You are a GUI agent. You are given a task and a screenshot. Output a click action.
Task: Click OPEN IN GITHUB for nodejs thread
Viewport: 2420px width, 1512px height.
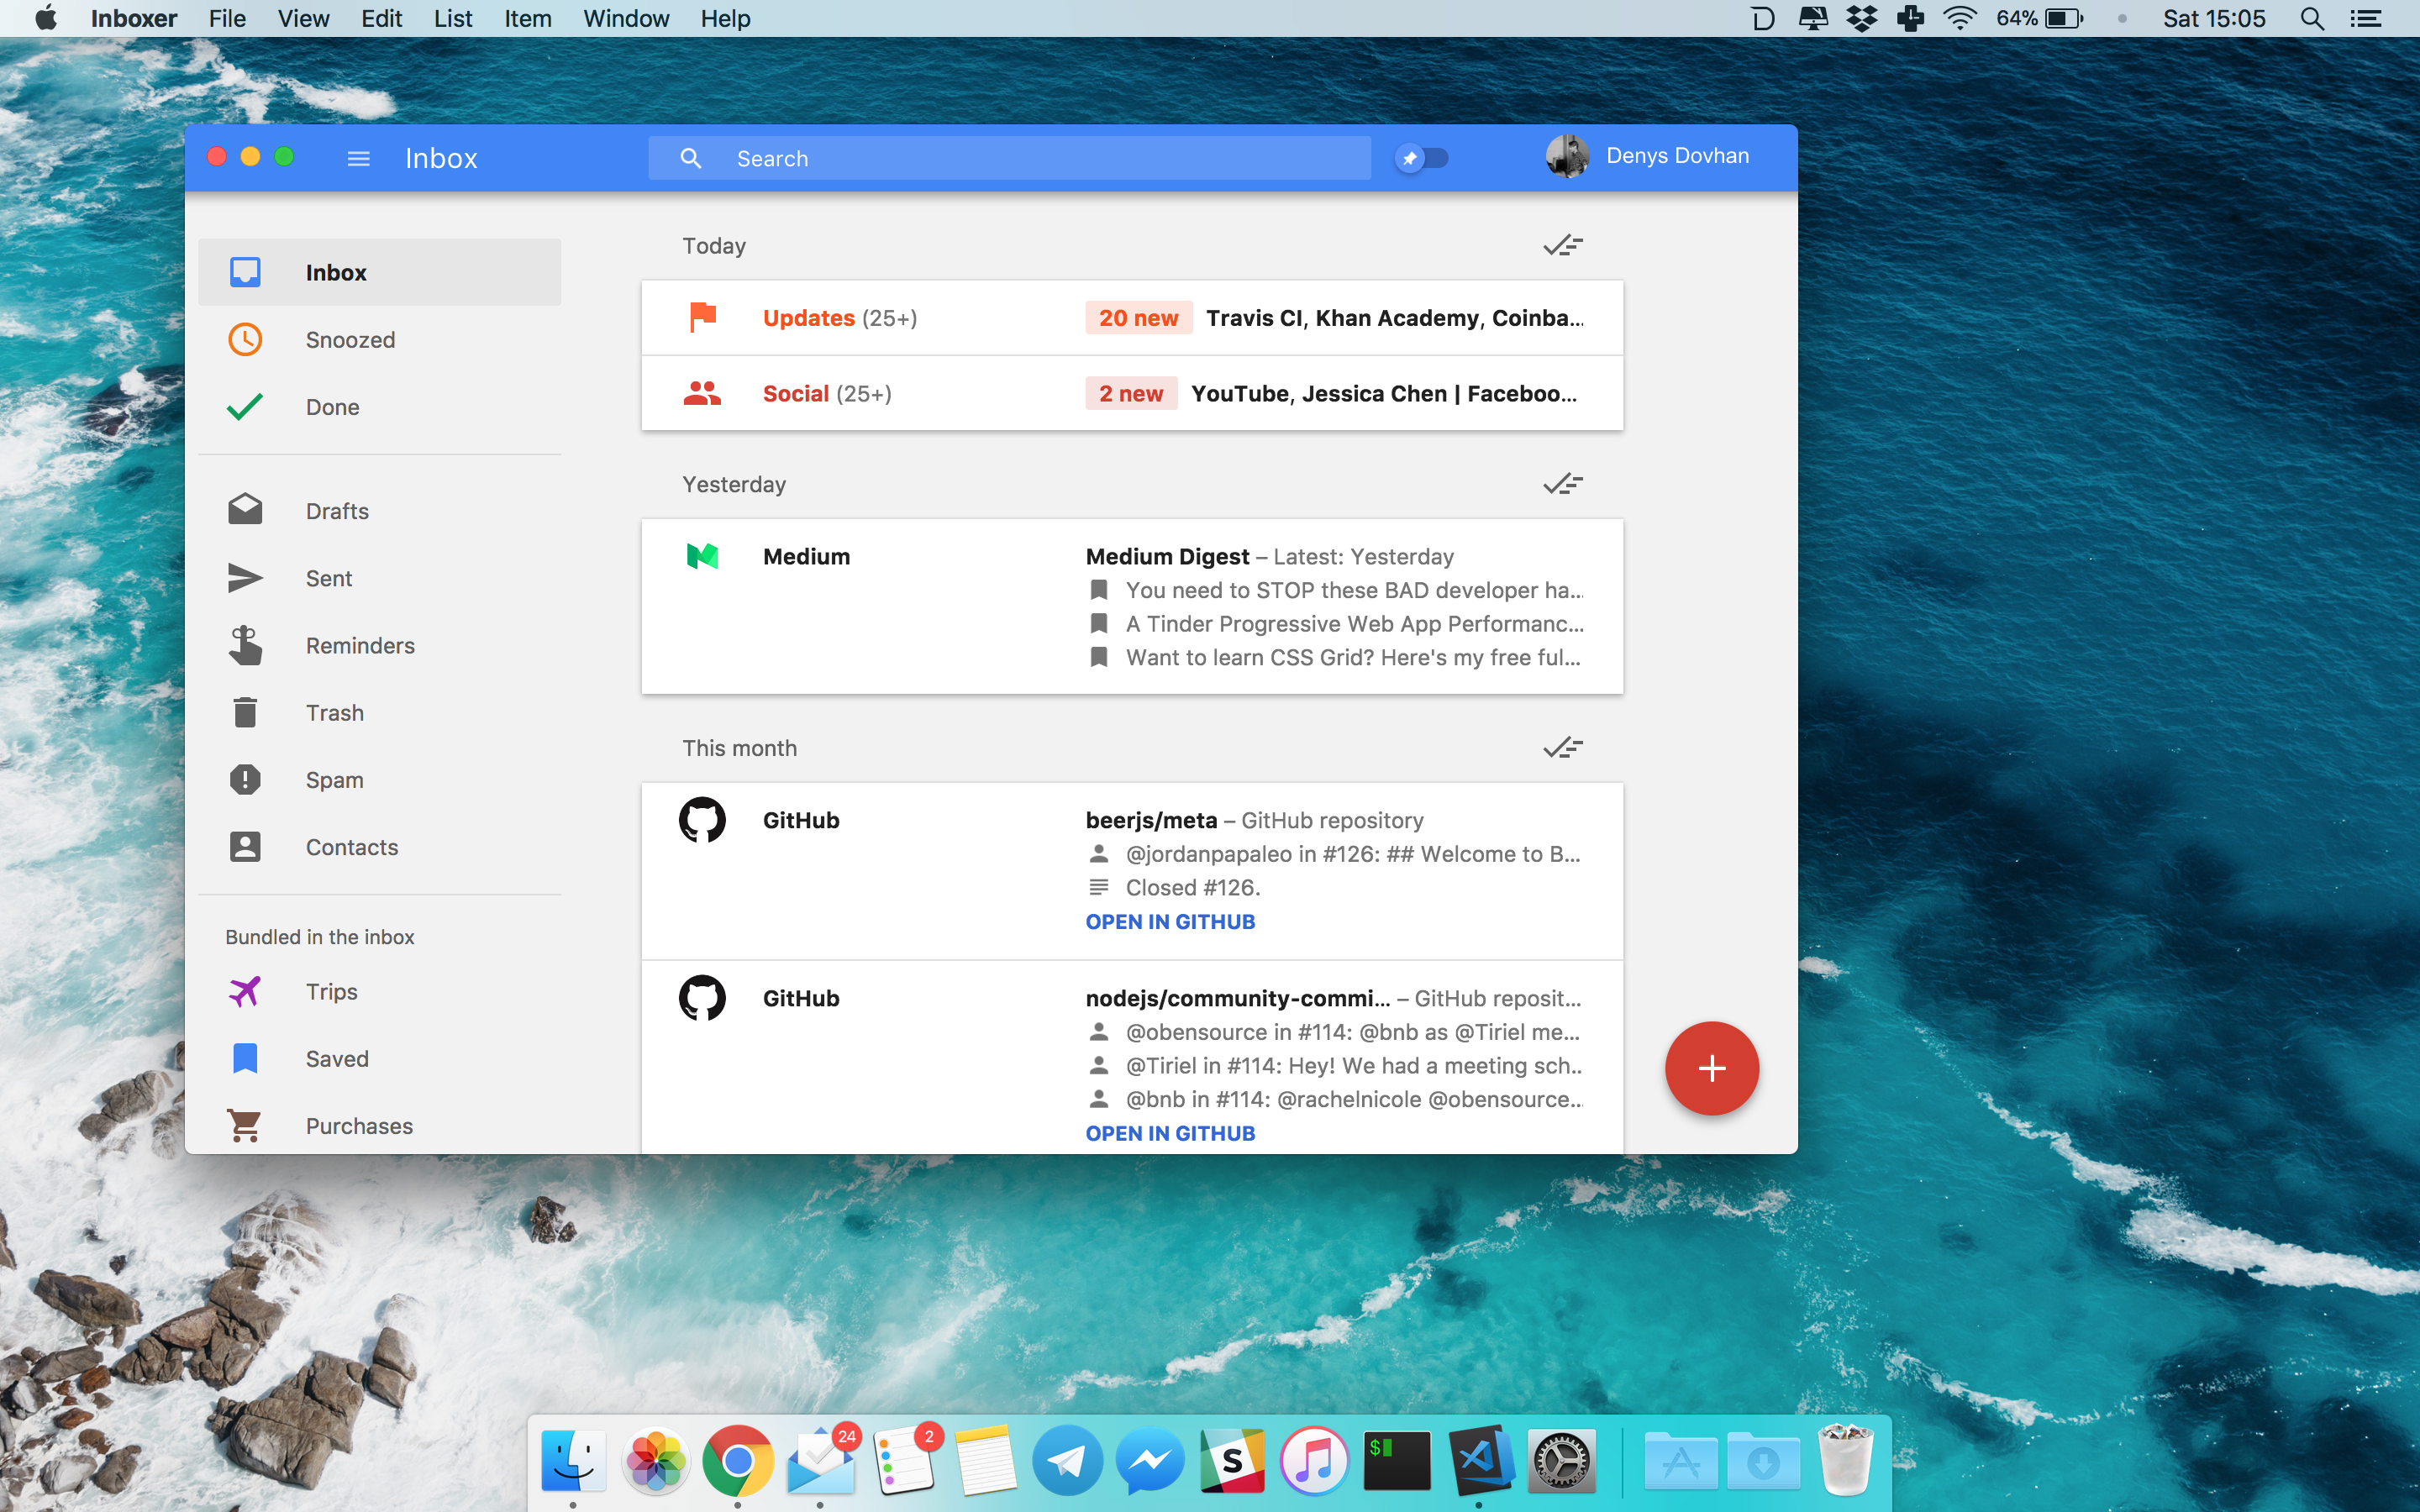pos(1170,1133)
